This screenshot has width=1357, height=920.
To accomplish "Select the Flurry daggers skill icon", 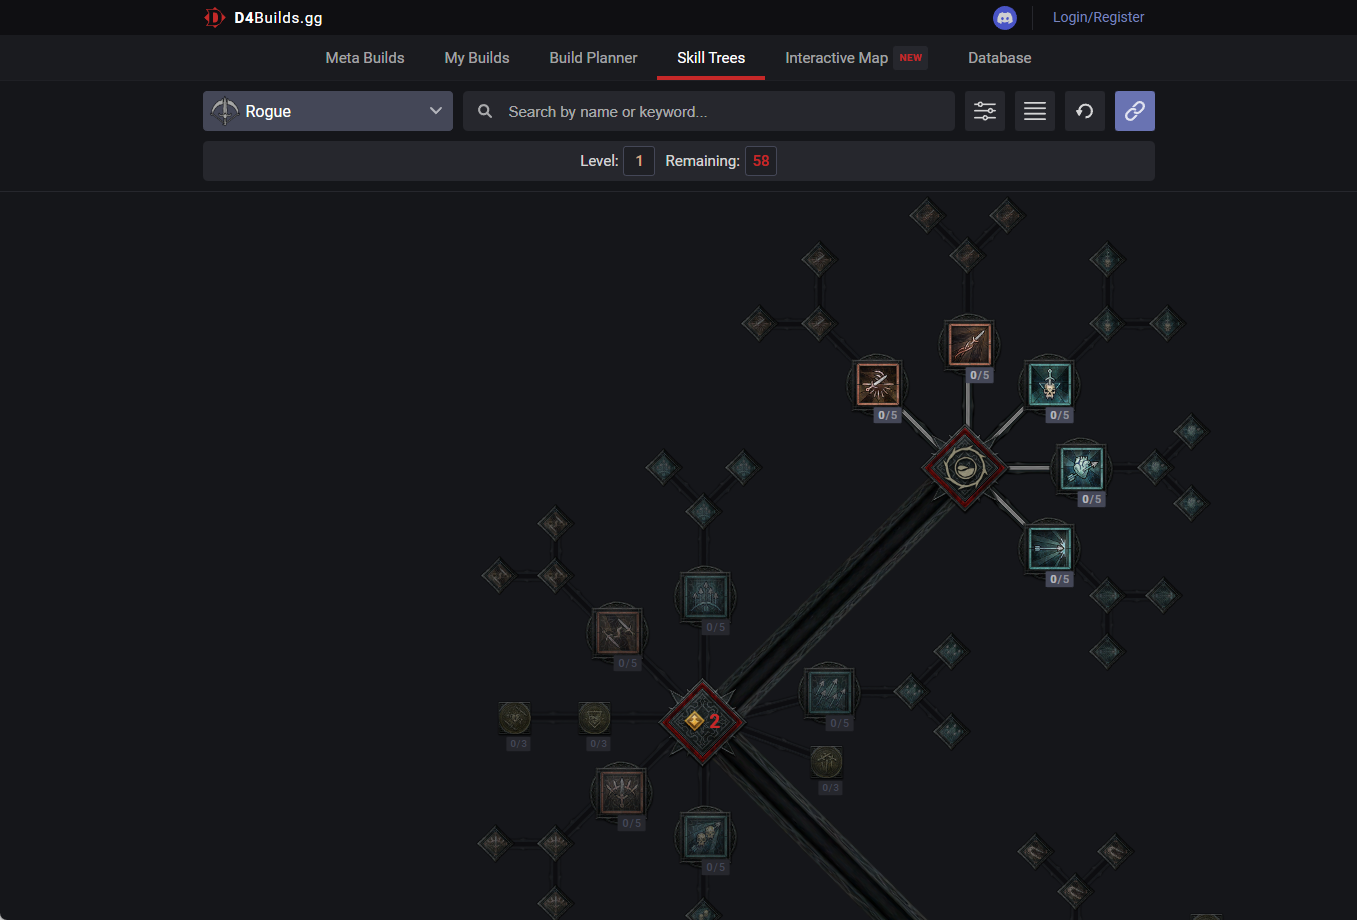I will click(x=622, y=792).
